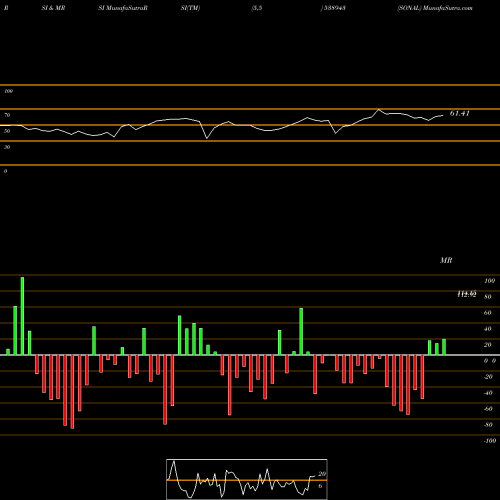Click the 112.92 value on MR chart
Image resolution: width=500 pixels, height=500 pixels.
(x=467, y=294)
